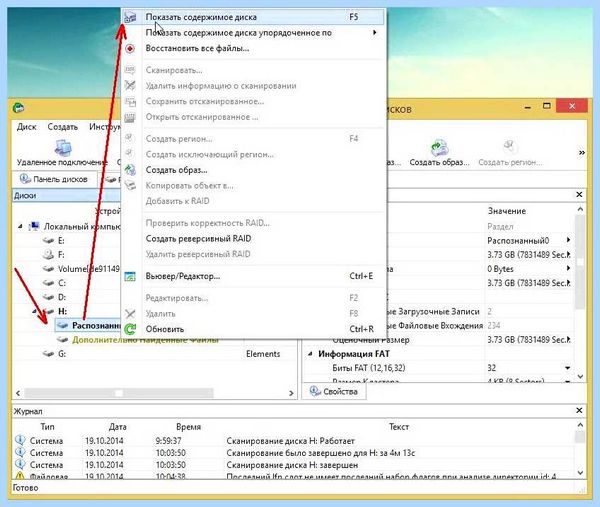Click the log panel scrollbar down arrow
This screenshot has width=600, height=507.
(x=580, y=473)
